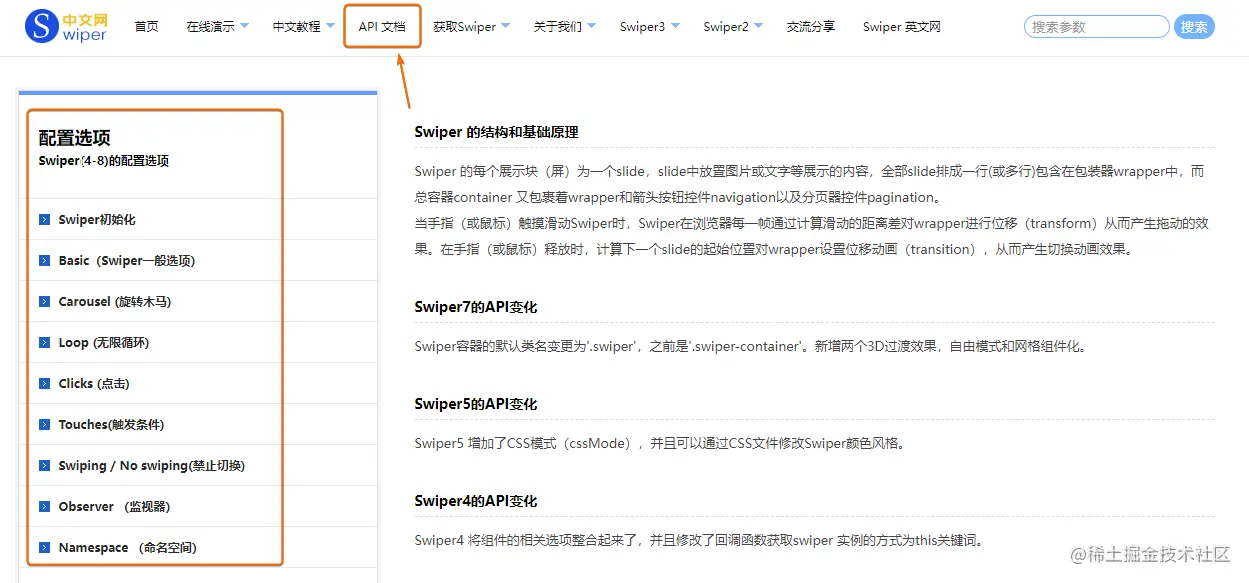Open the Clicks (点击) section link
1249x583 pixels.
pos(94,384)
